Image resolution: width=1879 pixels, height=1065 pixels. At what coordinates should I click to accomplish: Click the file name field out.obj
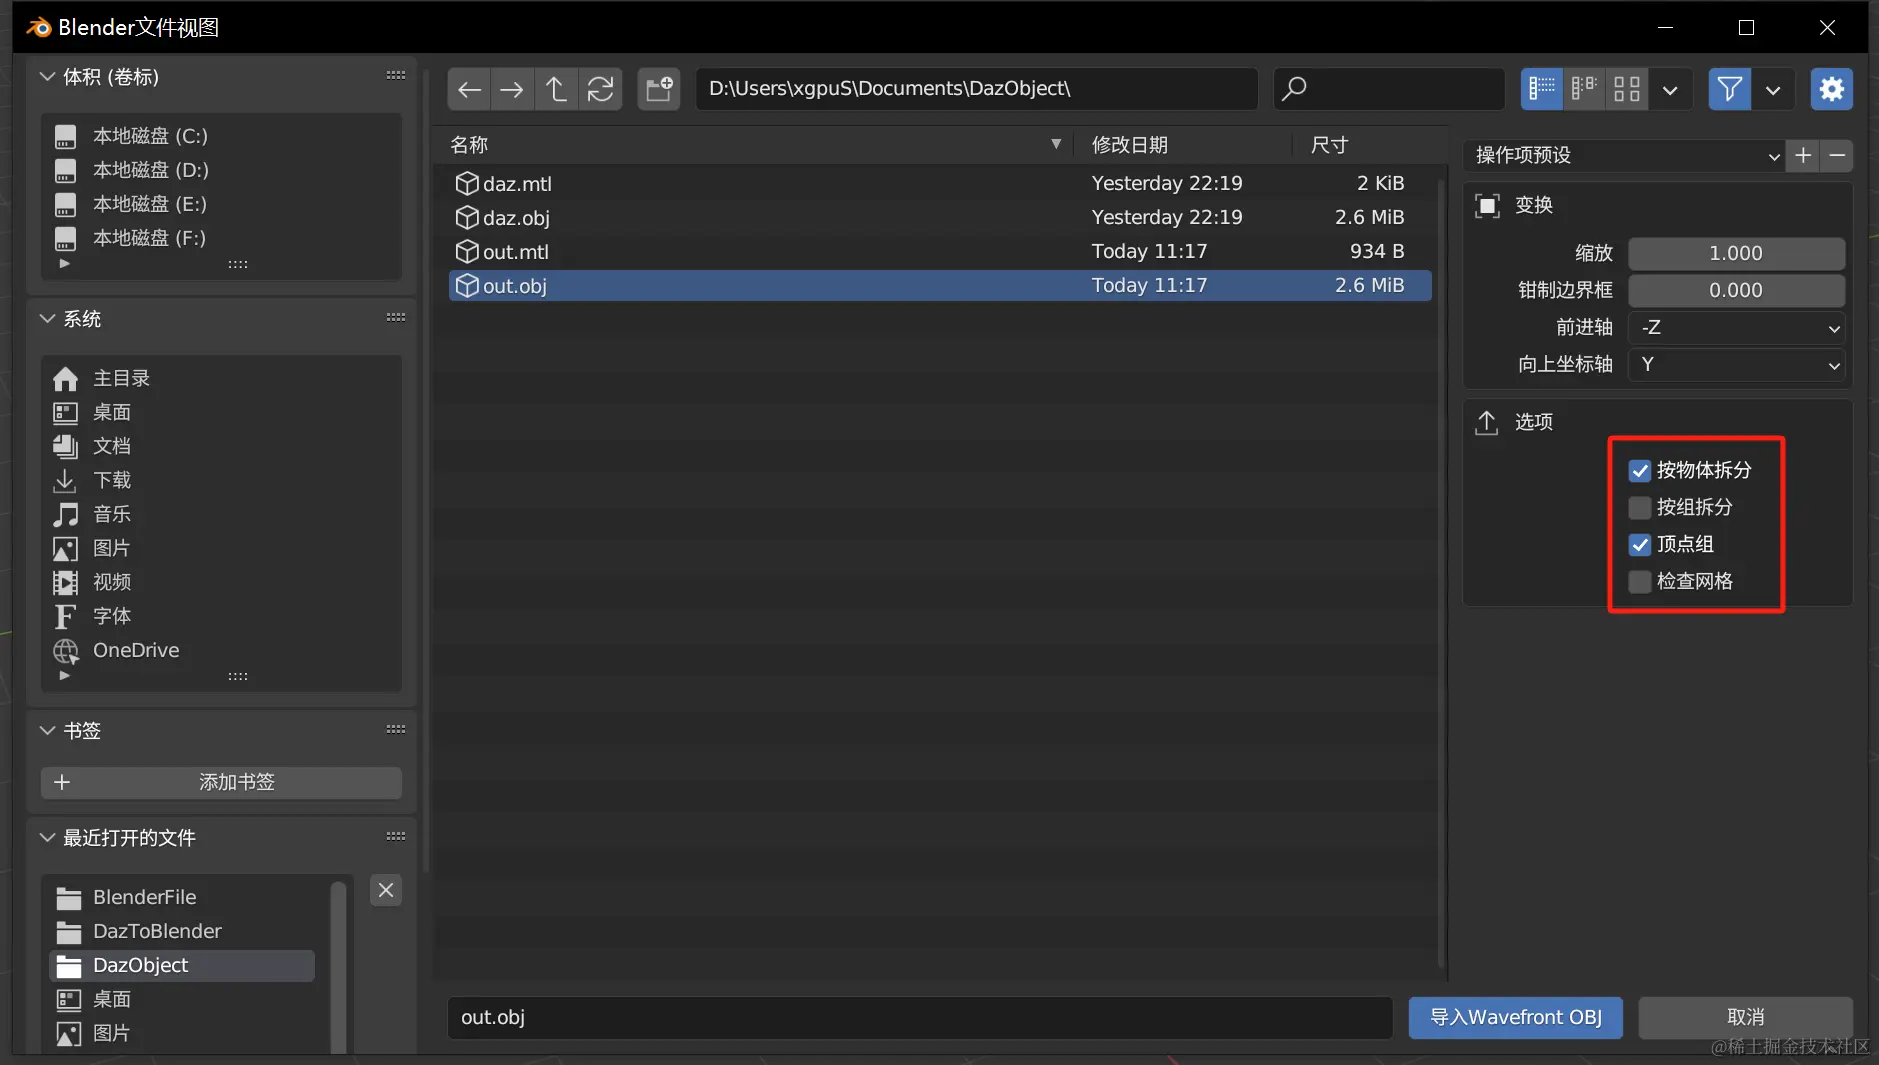coord(920,1017)
